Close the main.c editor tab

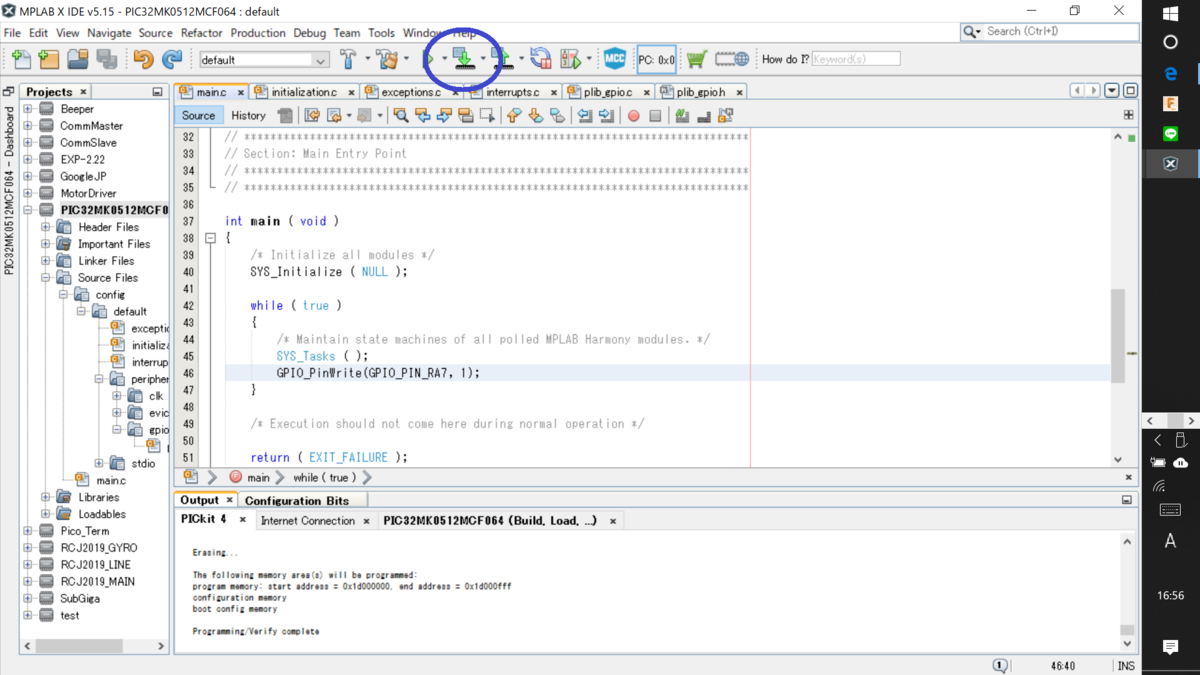pos(241,92)
